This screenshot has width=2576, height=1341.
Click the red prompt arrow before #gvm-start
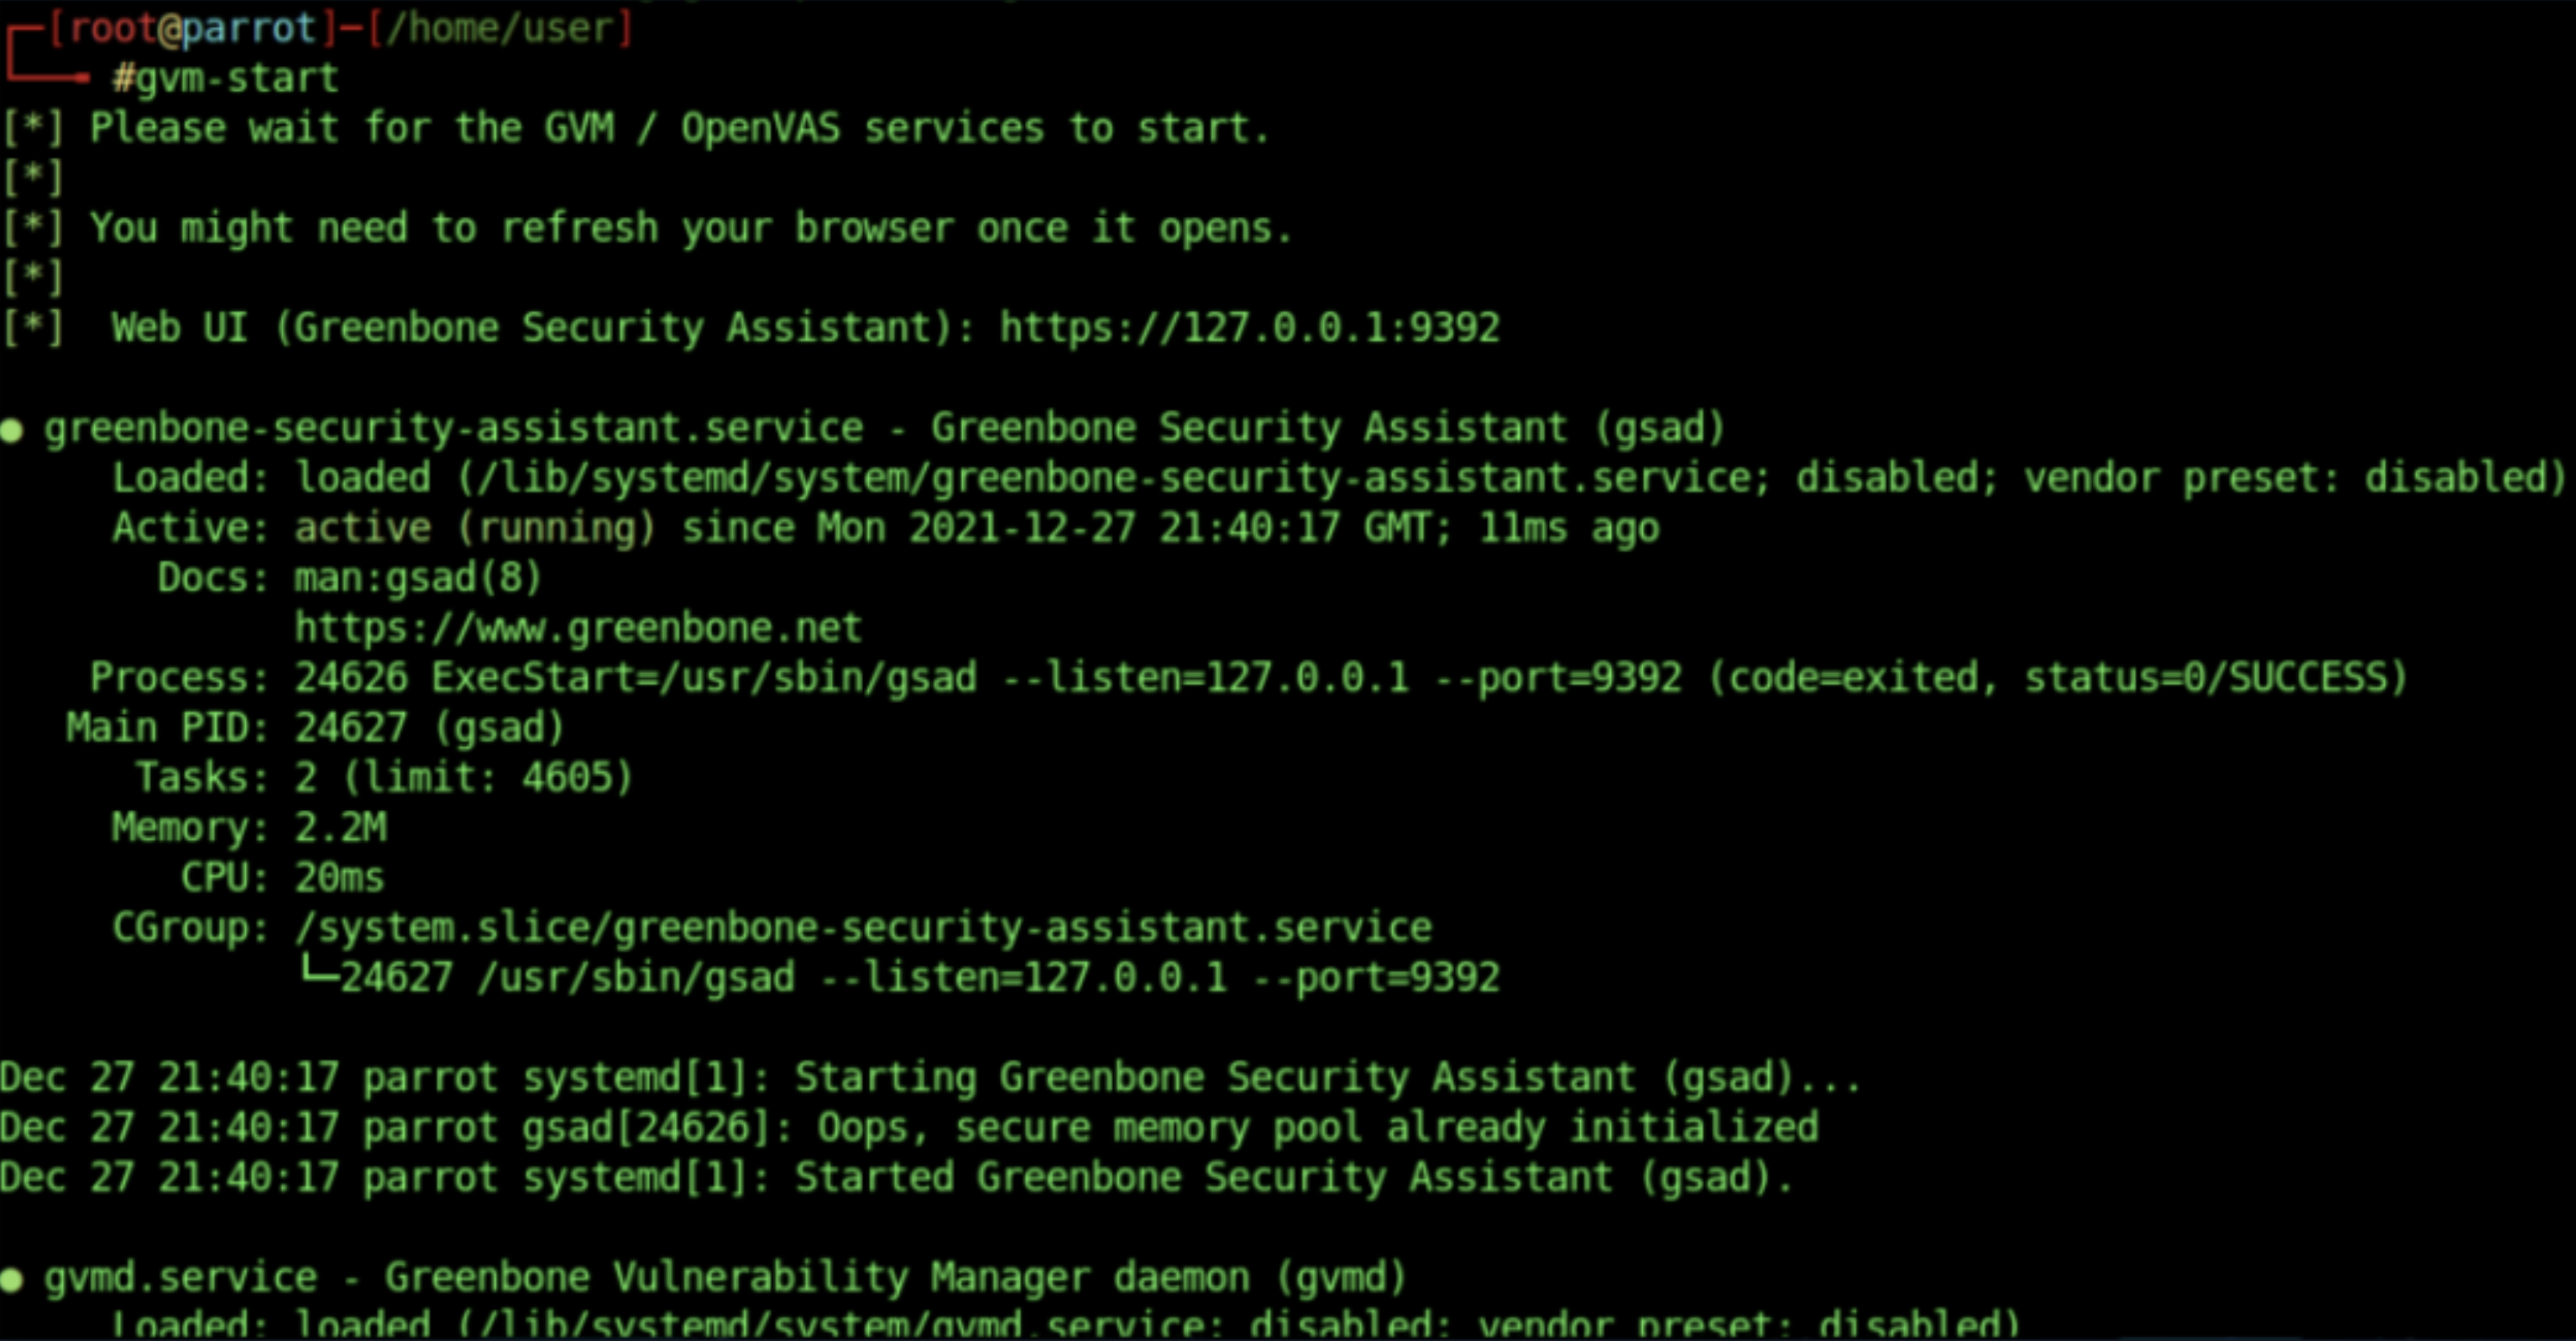pos(50,75)
